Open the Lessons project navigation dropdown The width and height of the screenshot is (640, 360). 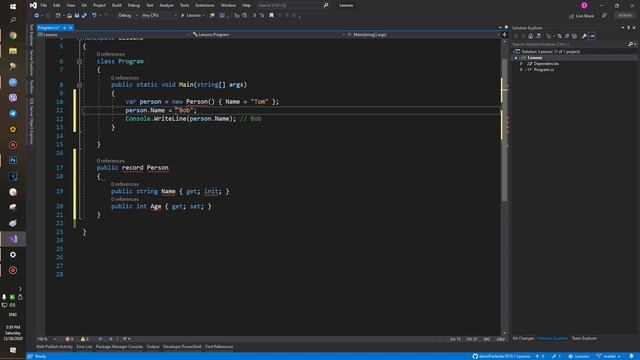(x=113, y=35)
